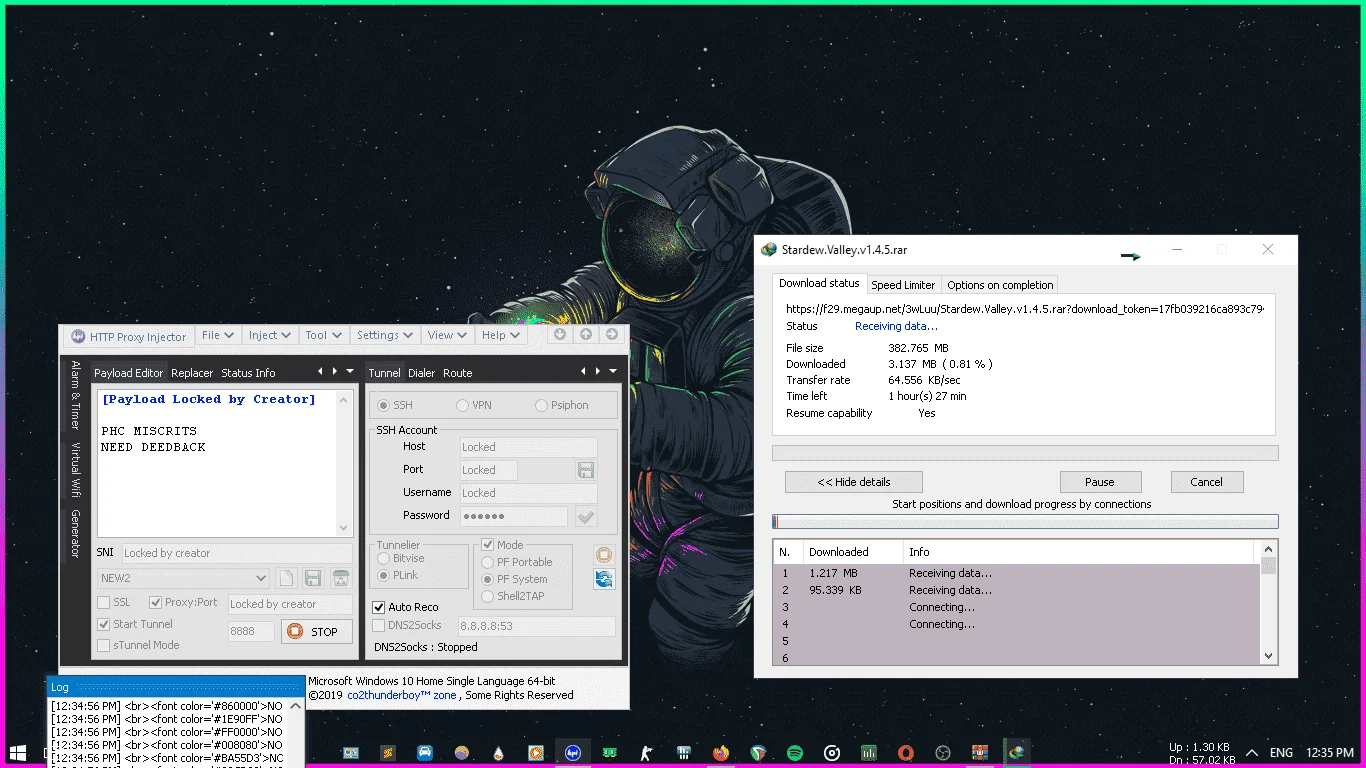Viewport: 1366px width, 768px height.
Task: Click the Hide details button
Action: 854,482
